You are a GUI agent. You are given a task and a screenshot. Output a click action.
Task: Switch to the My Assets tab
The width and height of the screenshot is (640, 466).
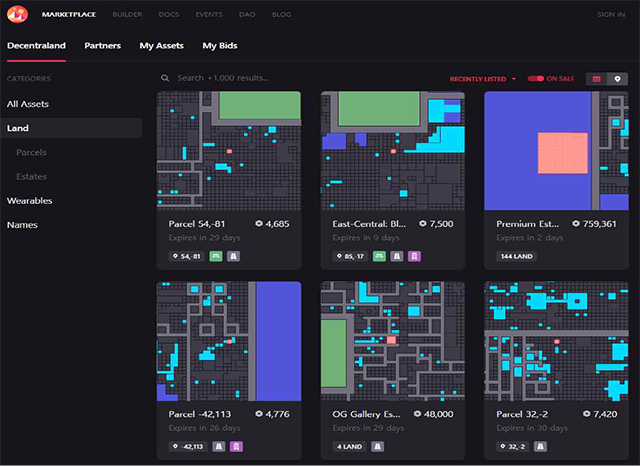162,46
